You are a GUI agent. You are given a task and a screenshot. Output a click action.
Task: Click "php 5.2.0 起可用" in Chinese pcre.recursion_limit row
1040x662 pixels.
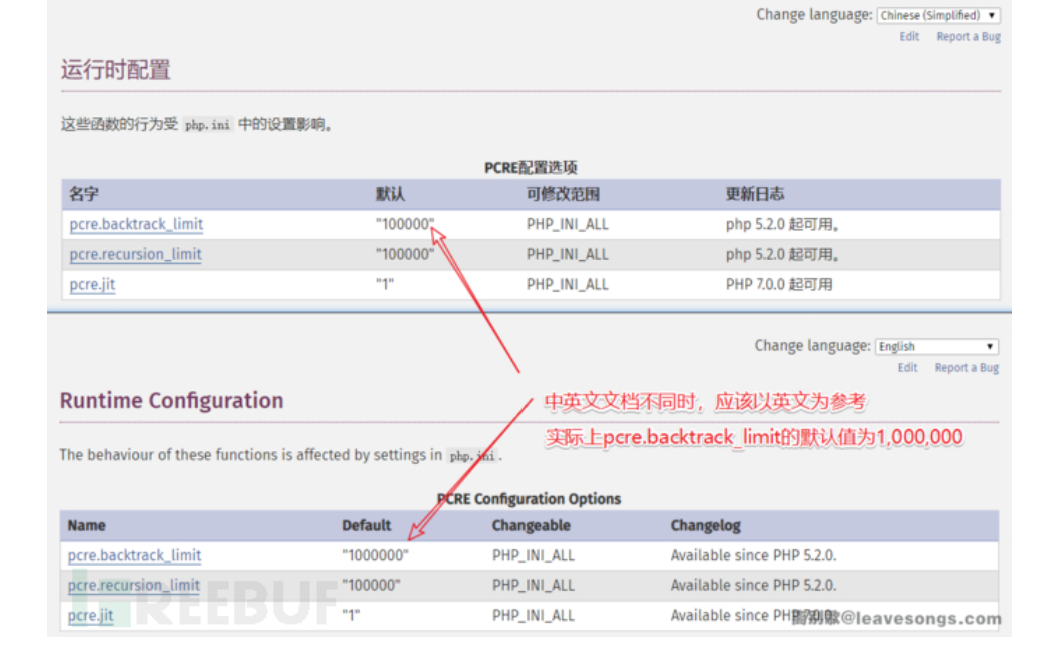coord(783,254)
